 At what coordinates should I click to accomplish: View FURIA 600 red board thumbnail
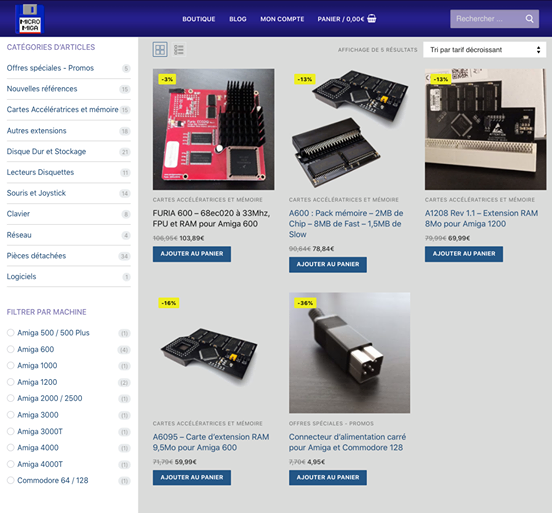pyautogui.click(x=214, y=129)
